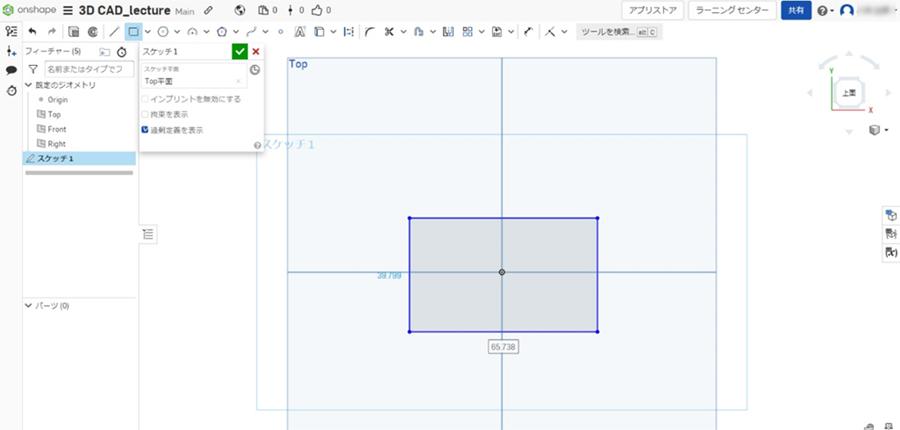Click the Undo arrow

click(x=32, y=32)
